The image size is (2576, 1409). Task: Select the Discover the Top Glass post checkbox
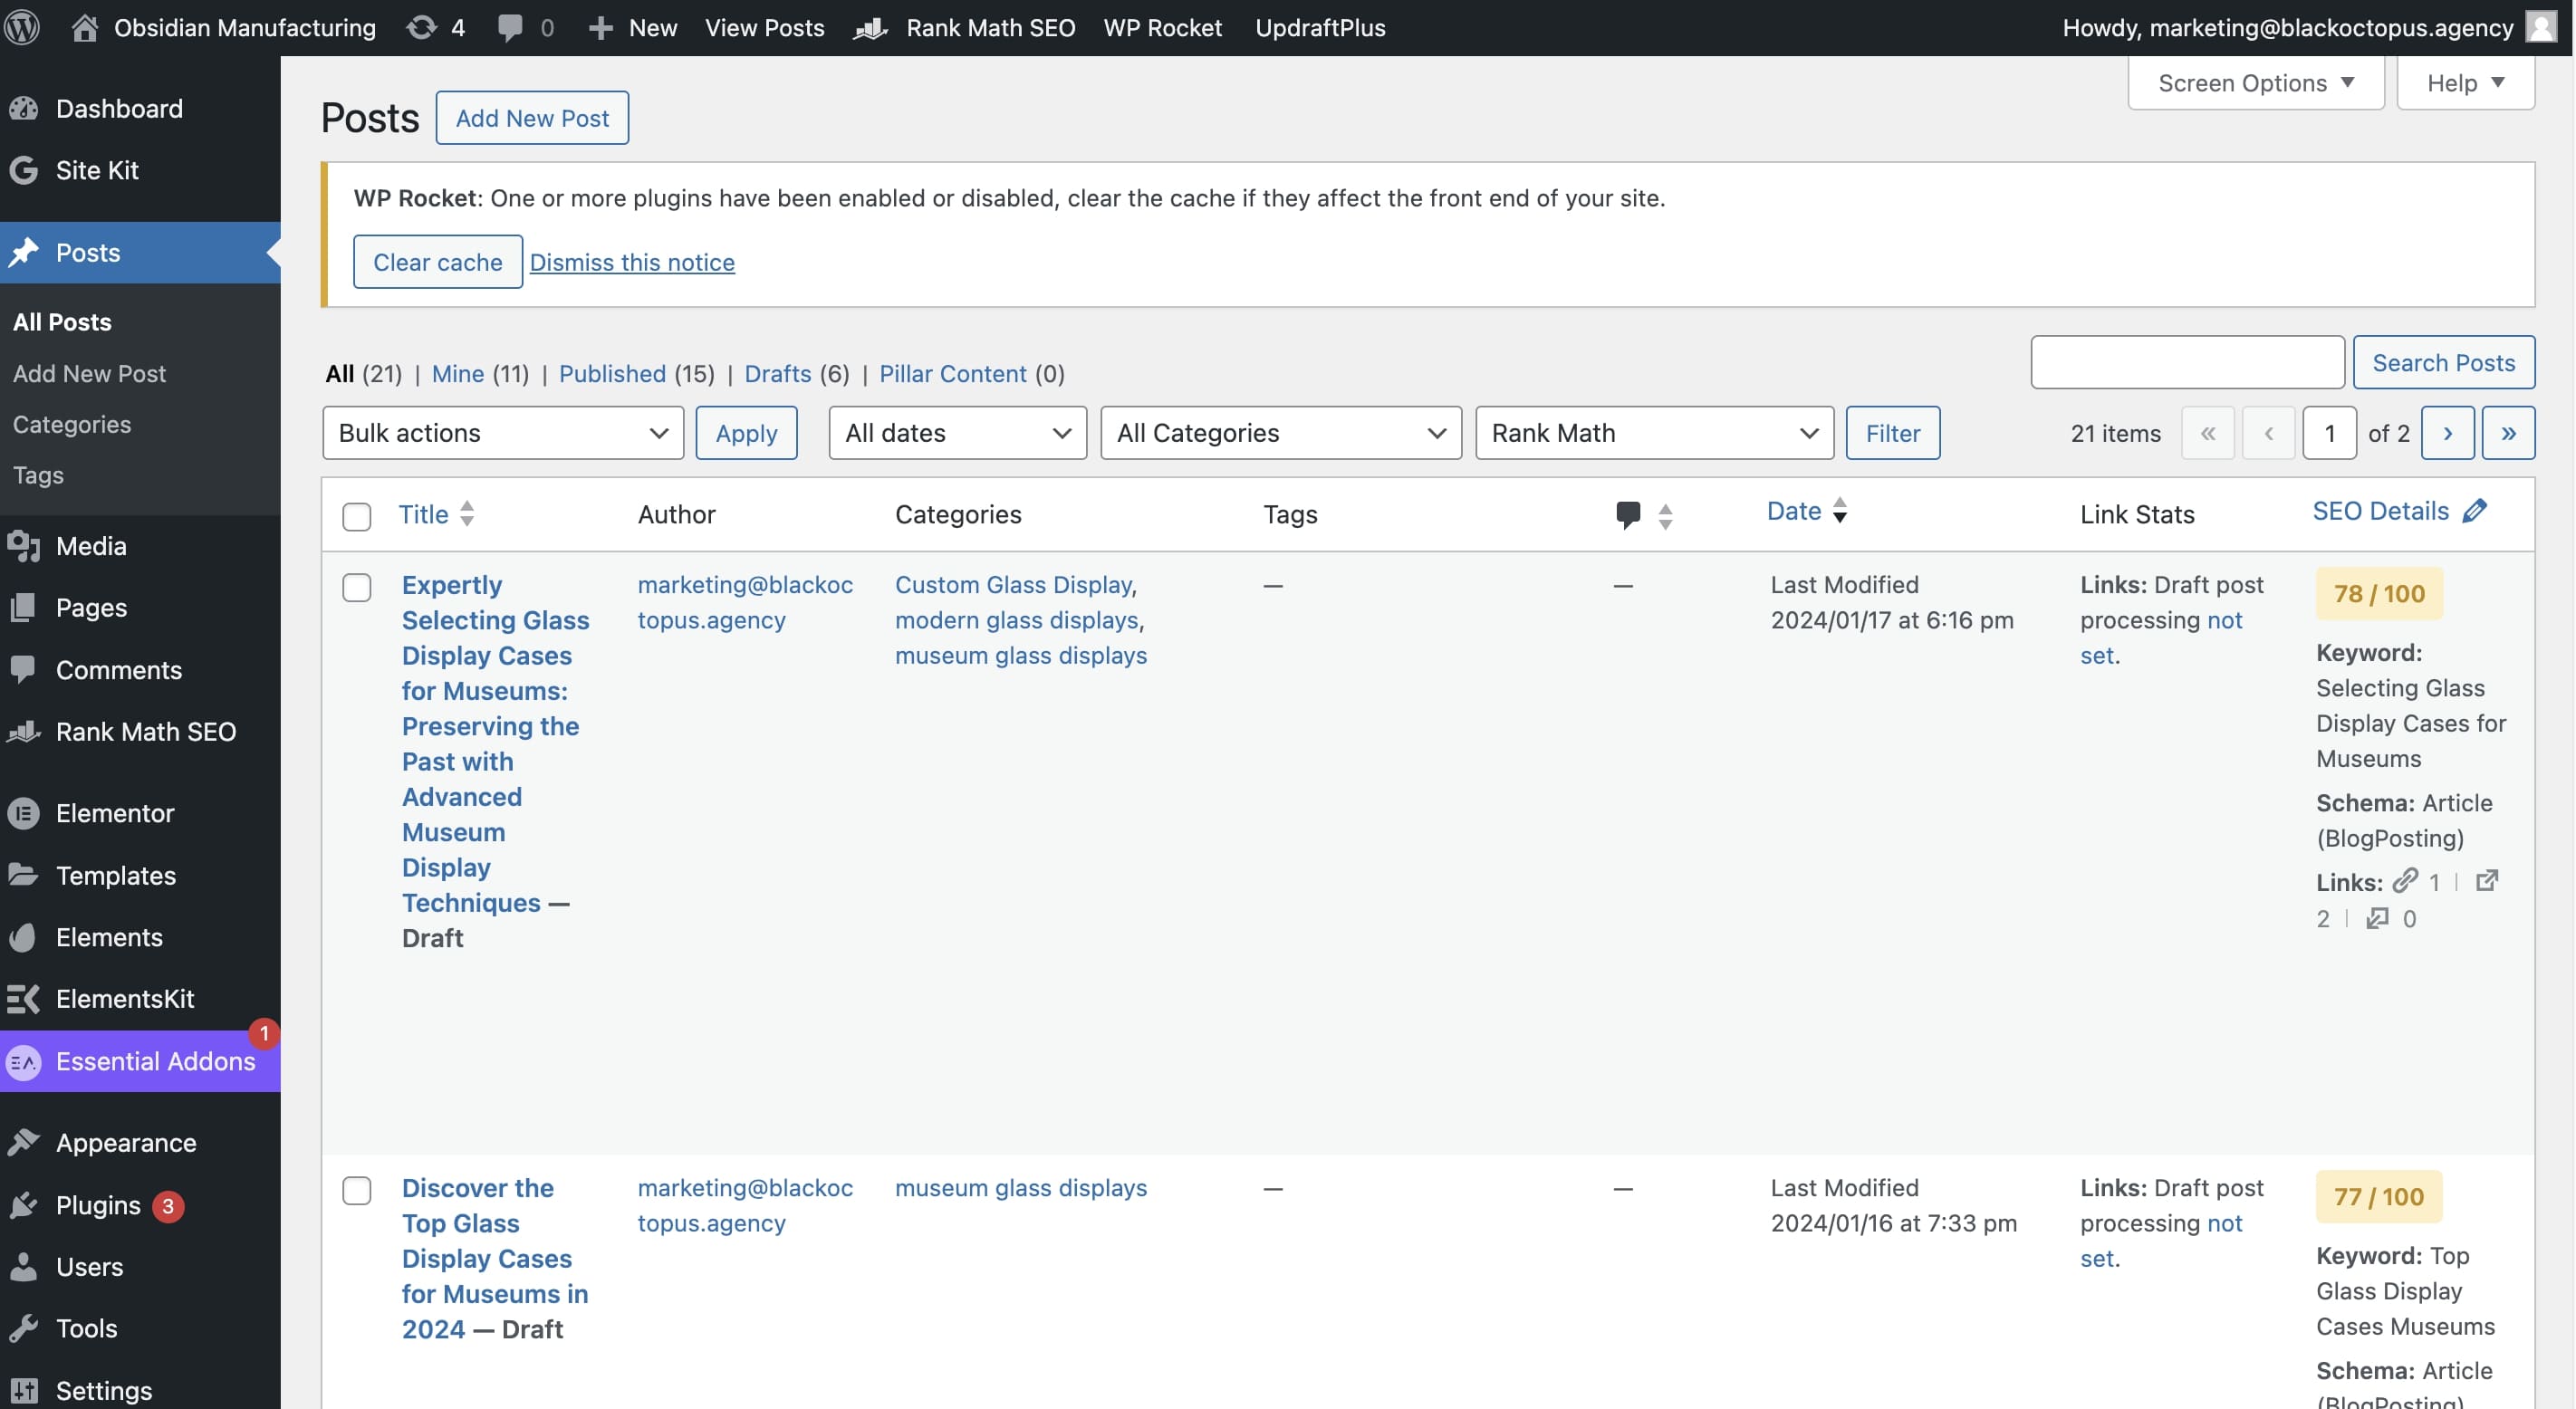coord(357,1190)
